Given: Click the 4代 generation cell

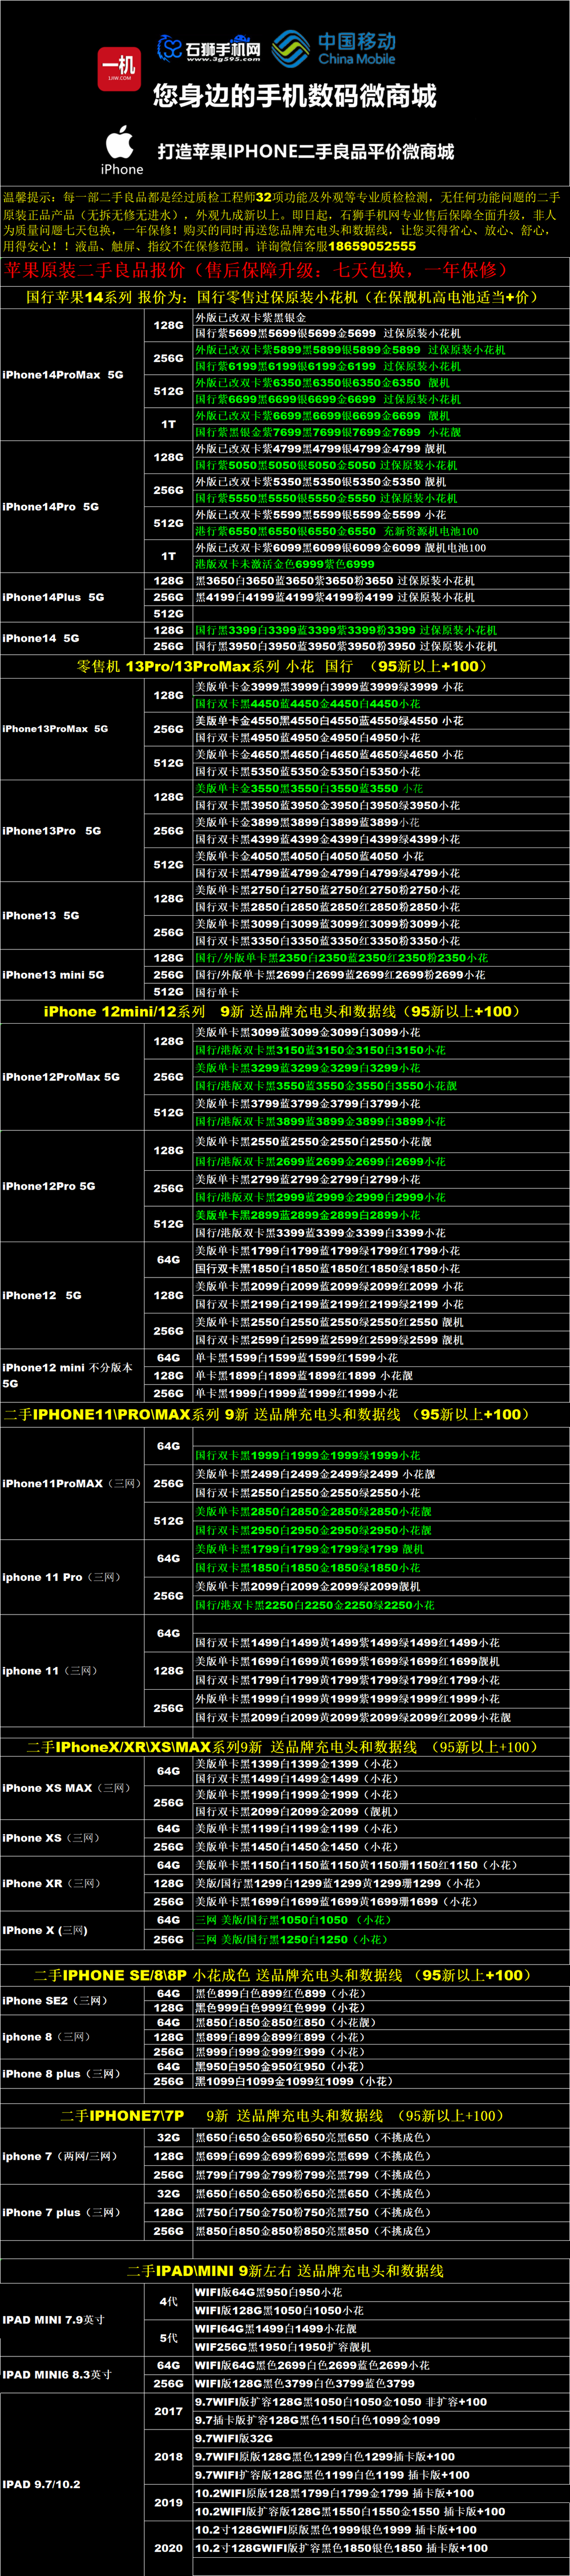Looking at the screenshot, I should tap(168, 2301).
